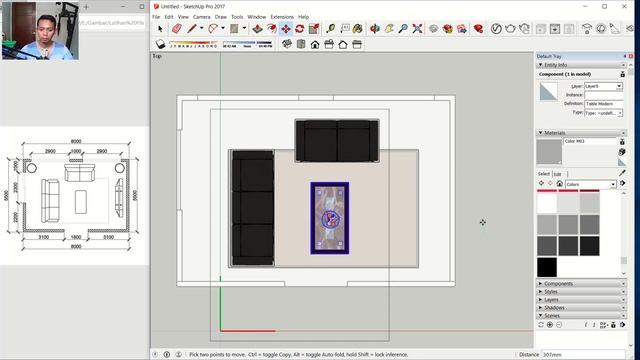Select the Offset tool

271,29
